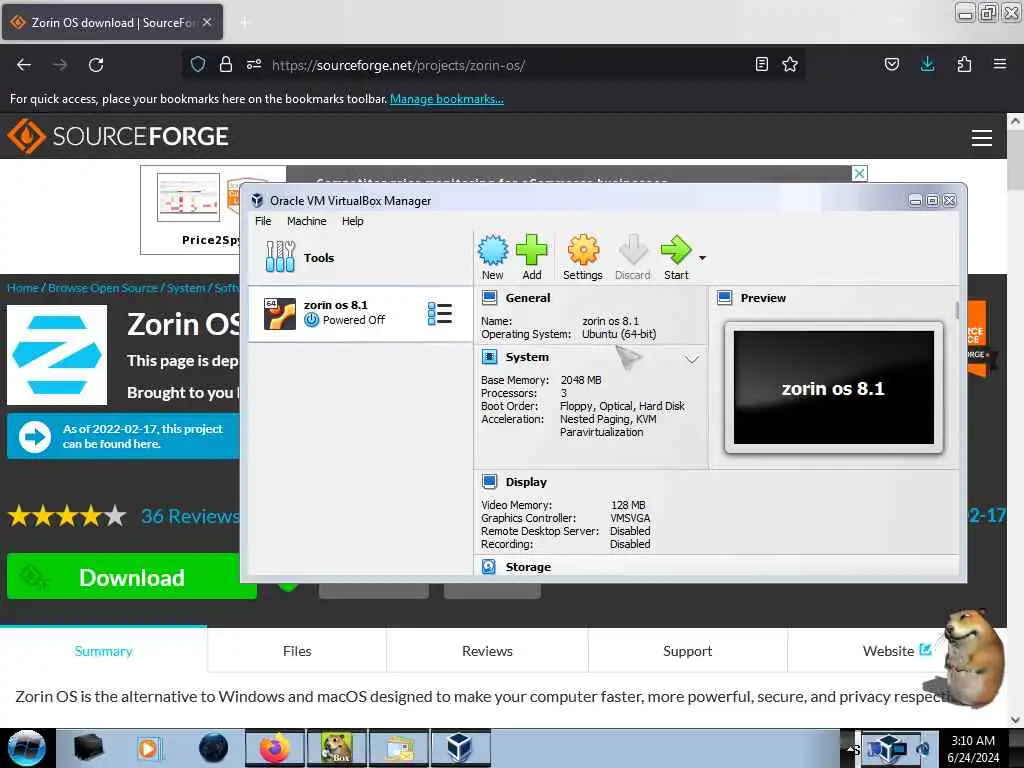Open the Firefox application hamburger menu
The height and width of the screenshot is (768, 1024).
click(x=1000, y=64)
